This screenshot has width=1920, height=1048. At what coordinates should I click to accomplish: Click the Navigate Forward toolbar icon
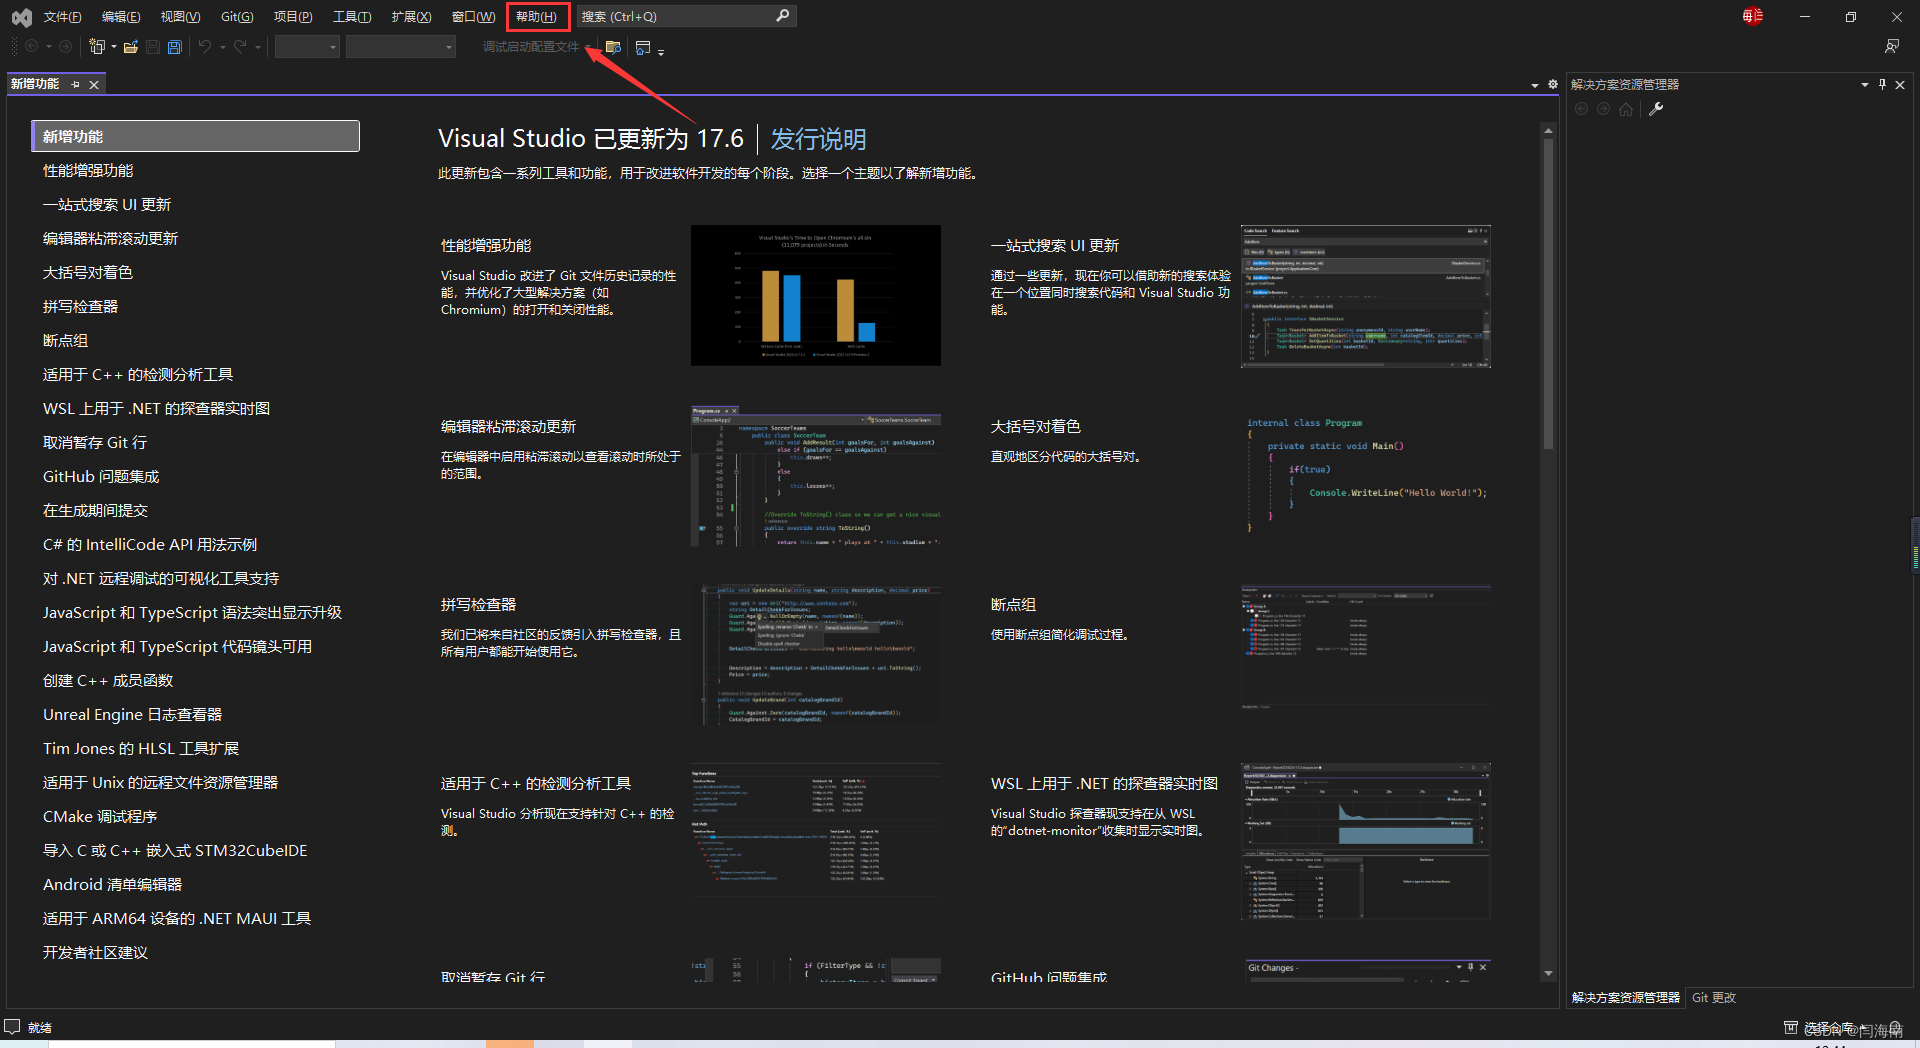click(x=65, y=47)
